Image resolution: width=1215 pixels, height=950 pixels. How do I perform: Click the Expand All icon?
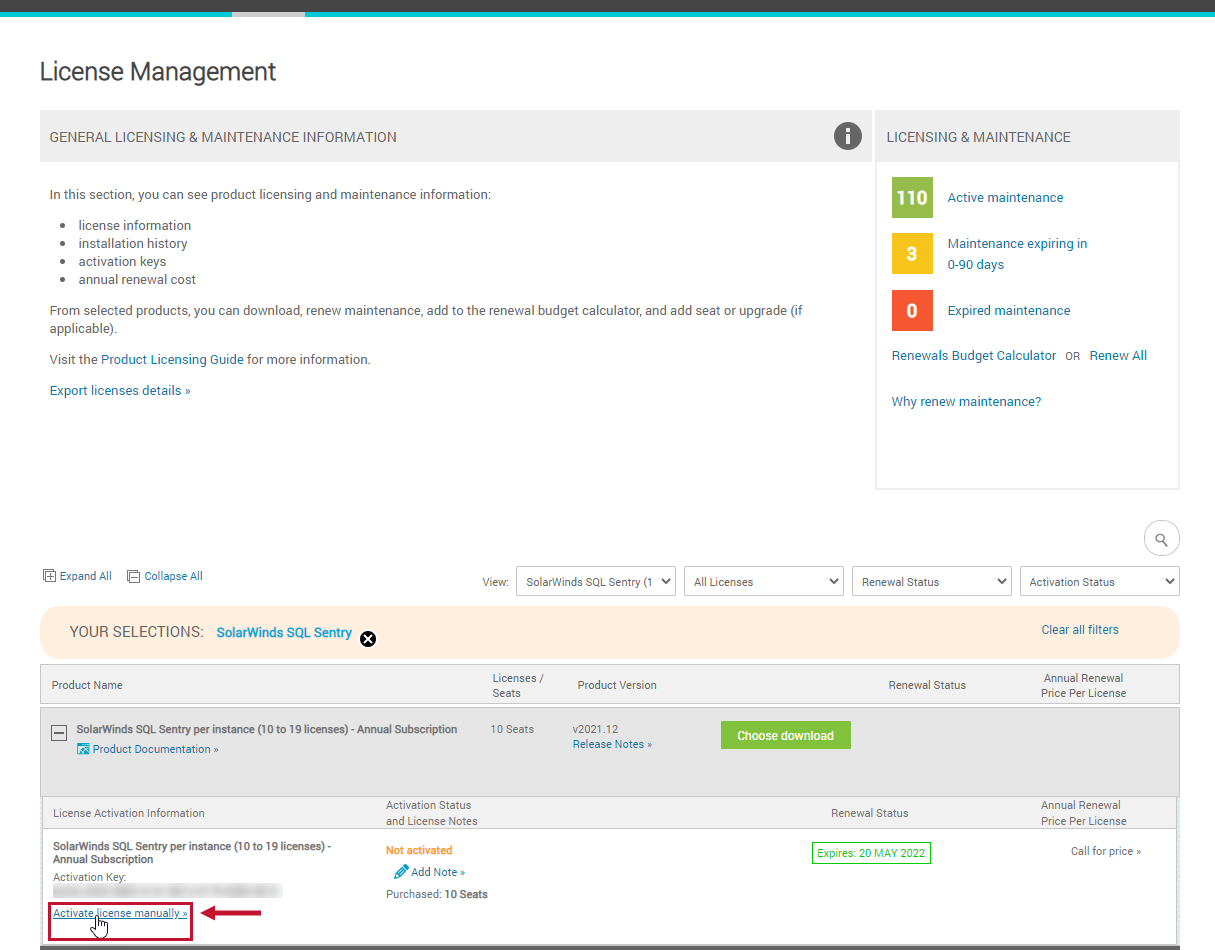49,575
